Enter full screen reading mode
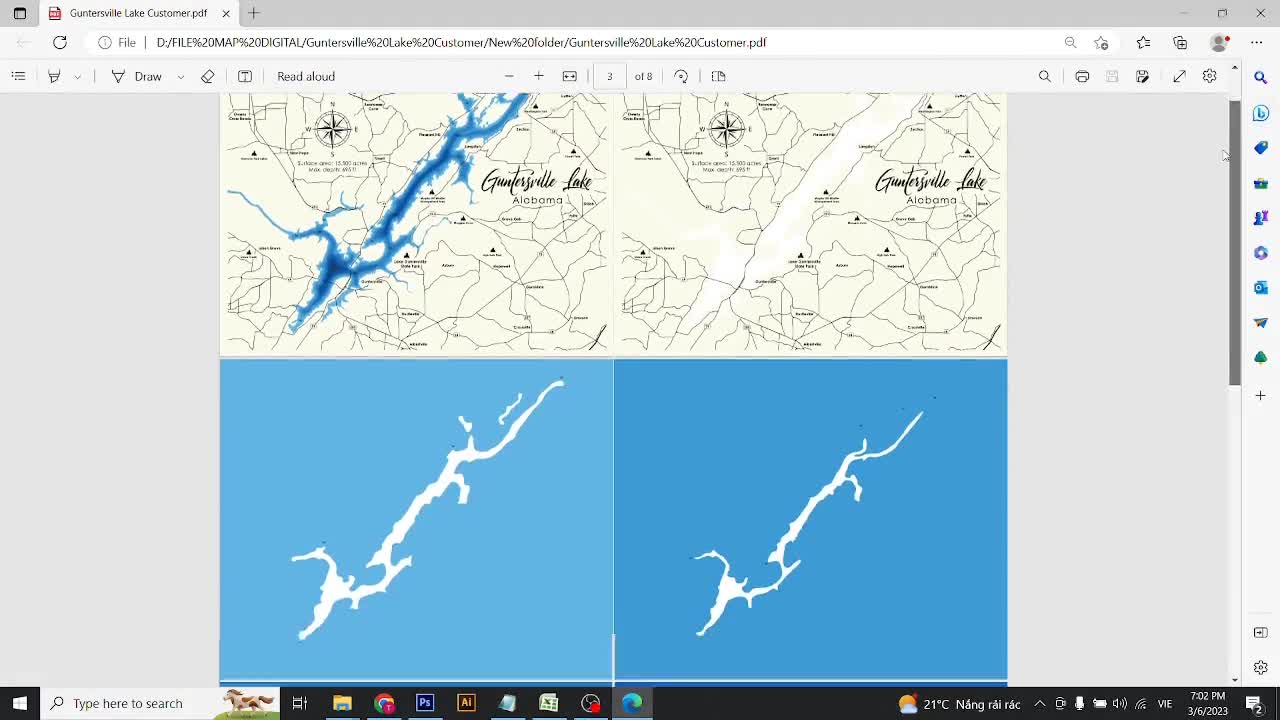 pyautogui.click(x=1180, y=76)
